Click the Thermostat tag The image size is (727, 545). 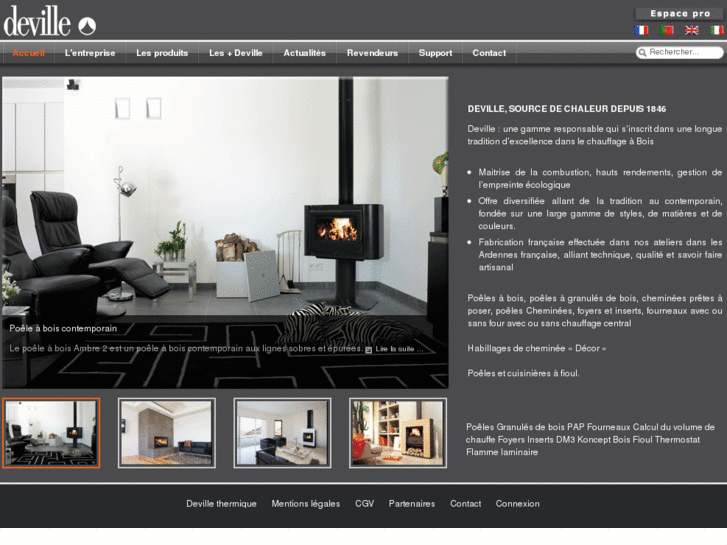677,440
